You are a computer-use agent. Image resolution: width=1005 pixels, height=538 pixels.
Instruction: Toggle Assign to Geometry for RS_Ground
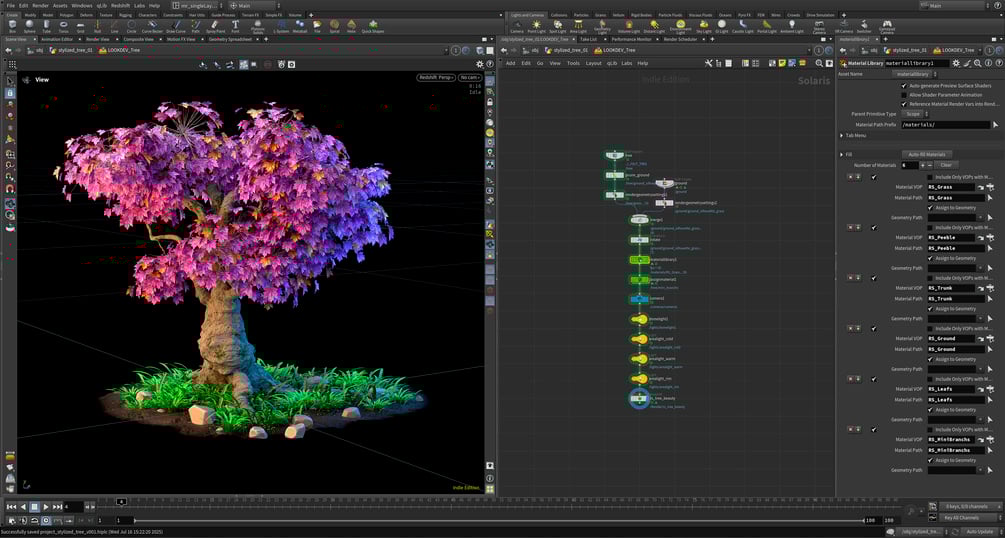click(931, 359)
